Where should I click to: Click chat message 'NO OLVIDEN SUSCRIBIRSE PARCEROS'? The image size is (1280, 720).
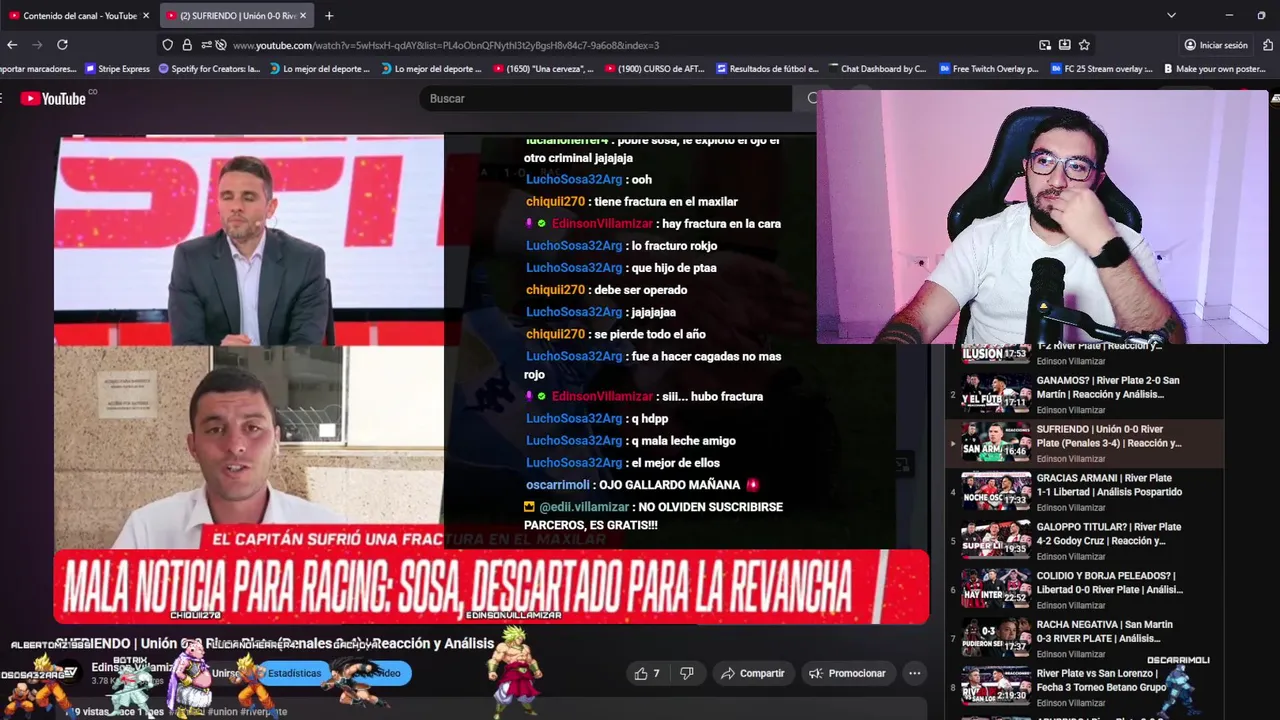[x=654, y=516]
